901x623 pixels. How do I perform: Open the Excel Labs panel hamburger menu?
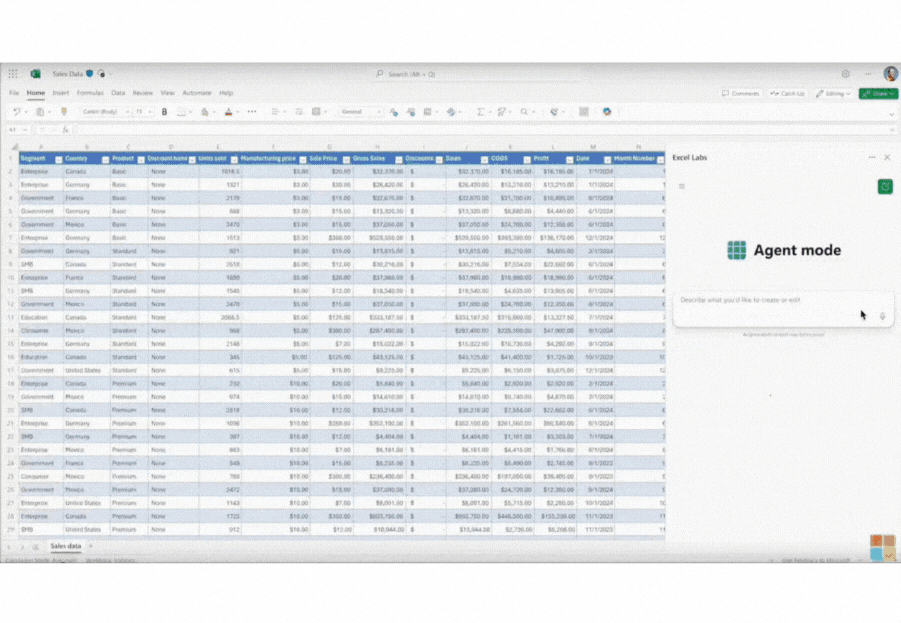[x=682, y=187]
